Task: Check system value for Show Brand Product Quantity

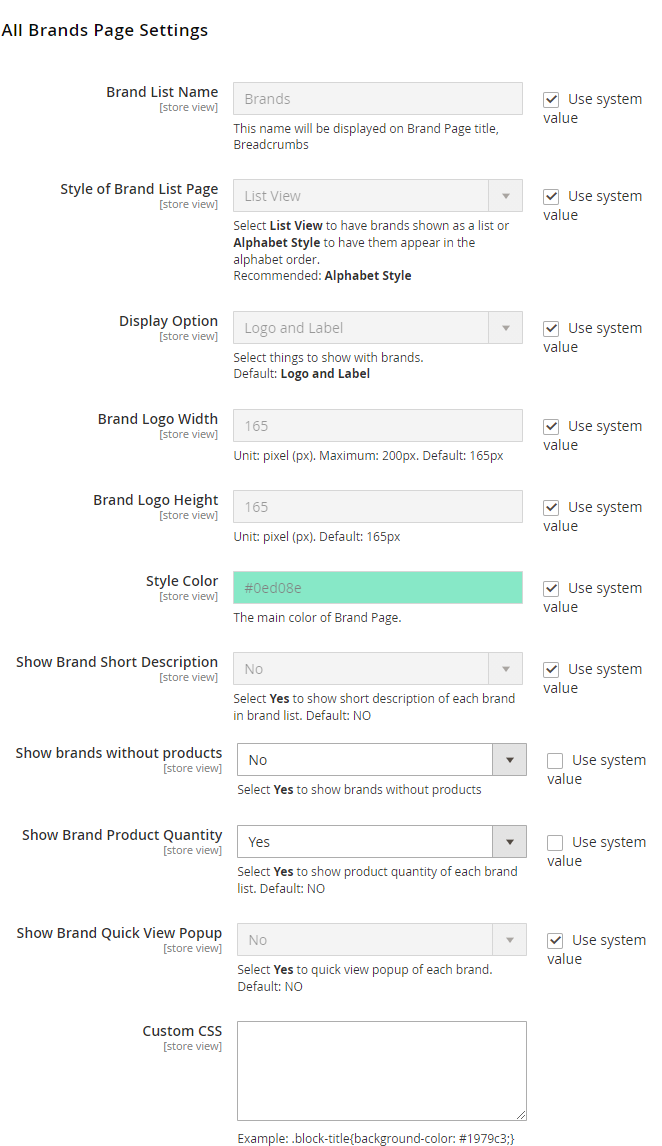Action: (555, 843)
